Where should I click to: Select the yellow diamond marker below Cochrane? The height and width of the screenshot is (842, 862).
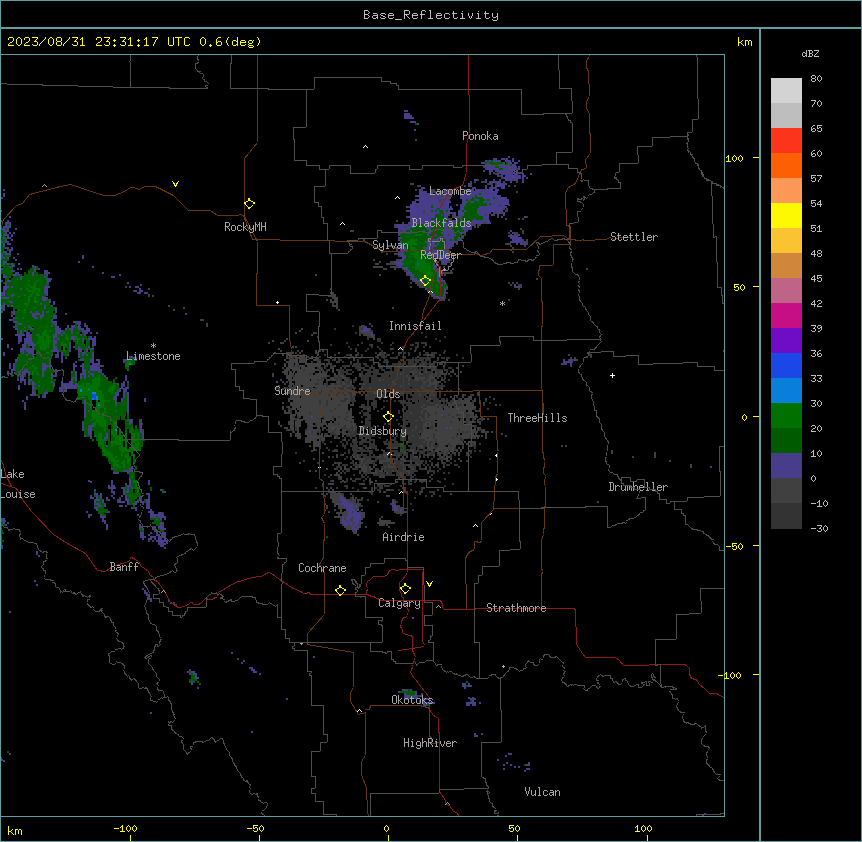coord(340,590)
